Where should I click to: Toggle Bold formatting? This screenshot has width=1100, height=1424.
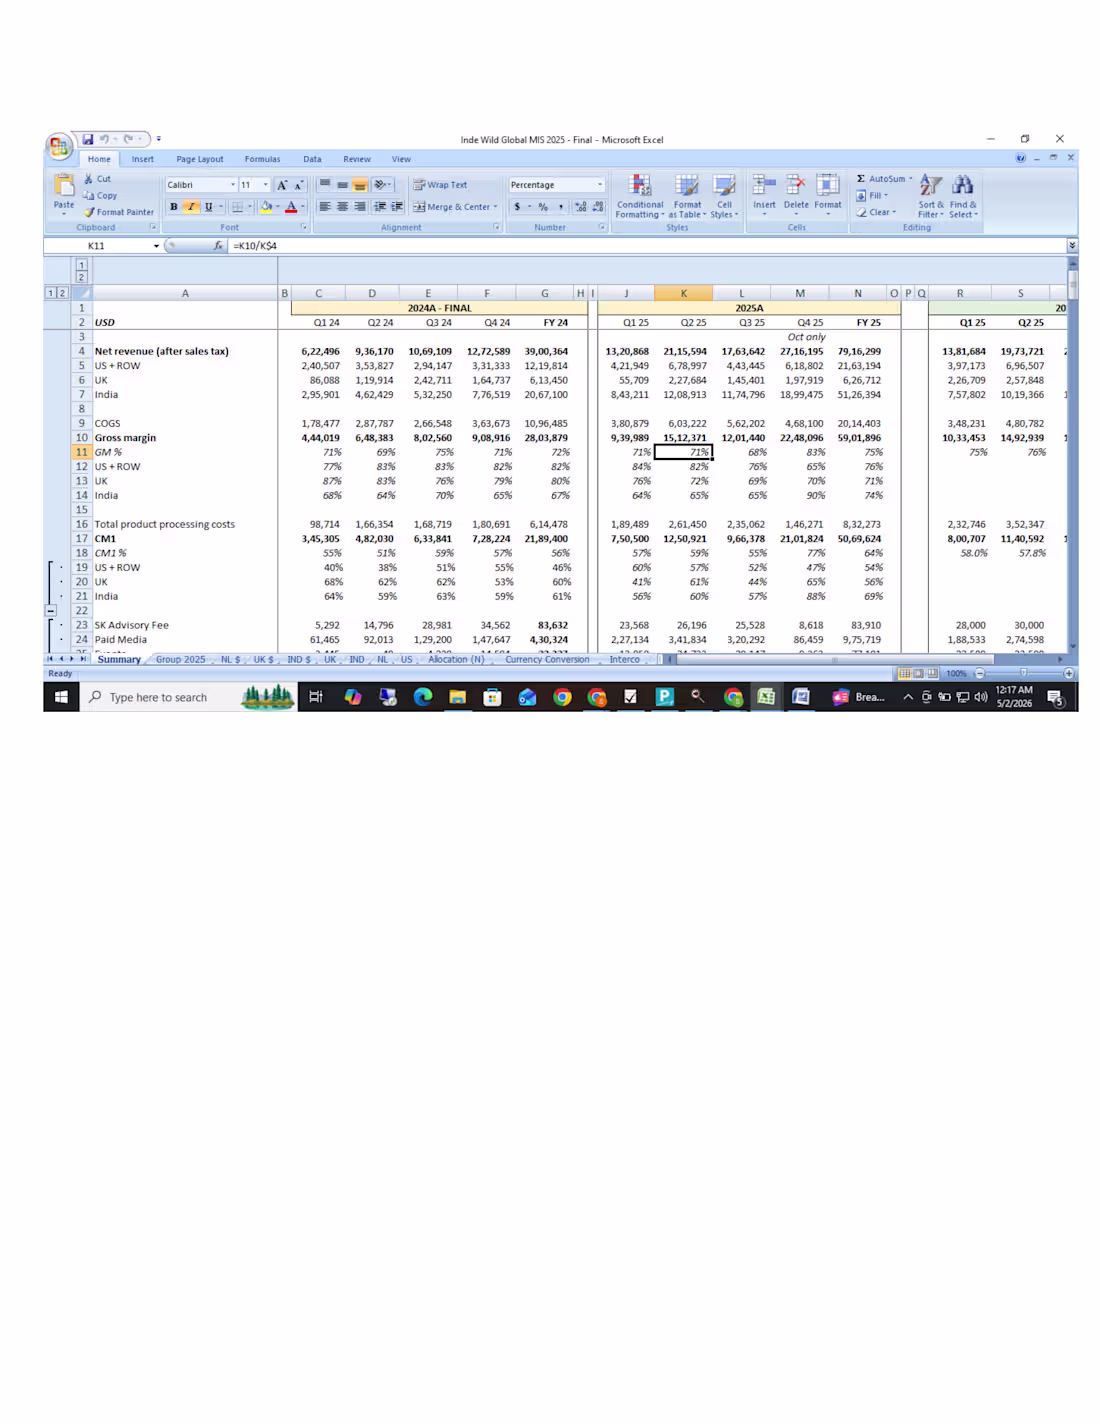(174, 207)
